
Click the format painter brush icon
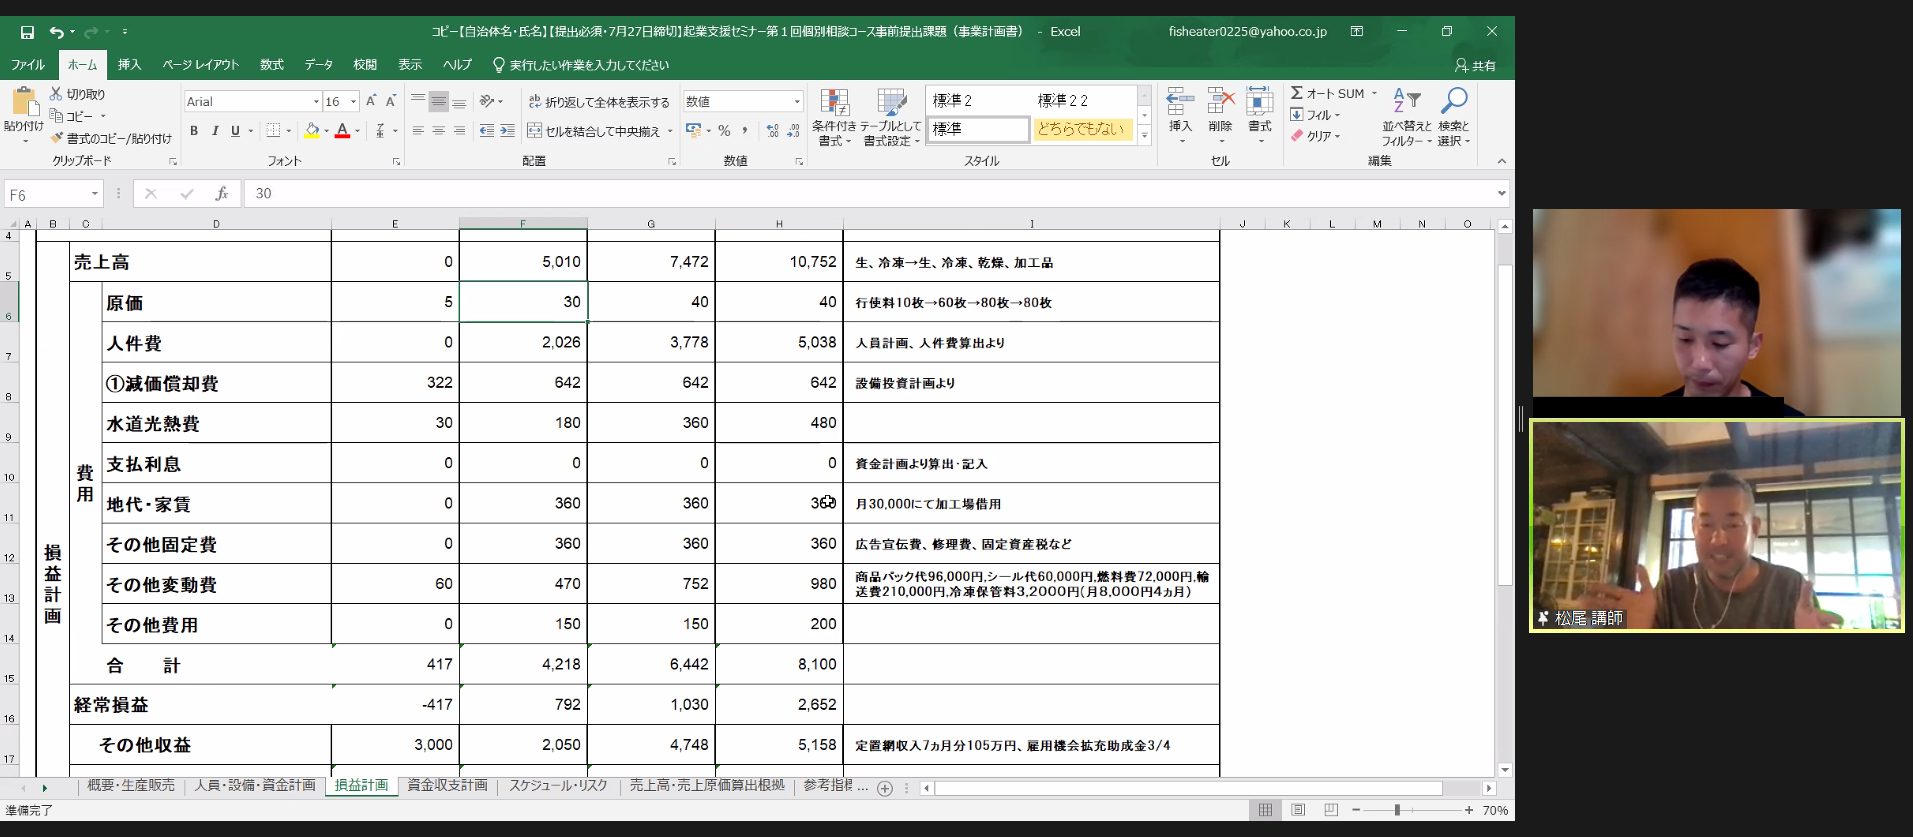[57, 138]
